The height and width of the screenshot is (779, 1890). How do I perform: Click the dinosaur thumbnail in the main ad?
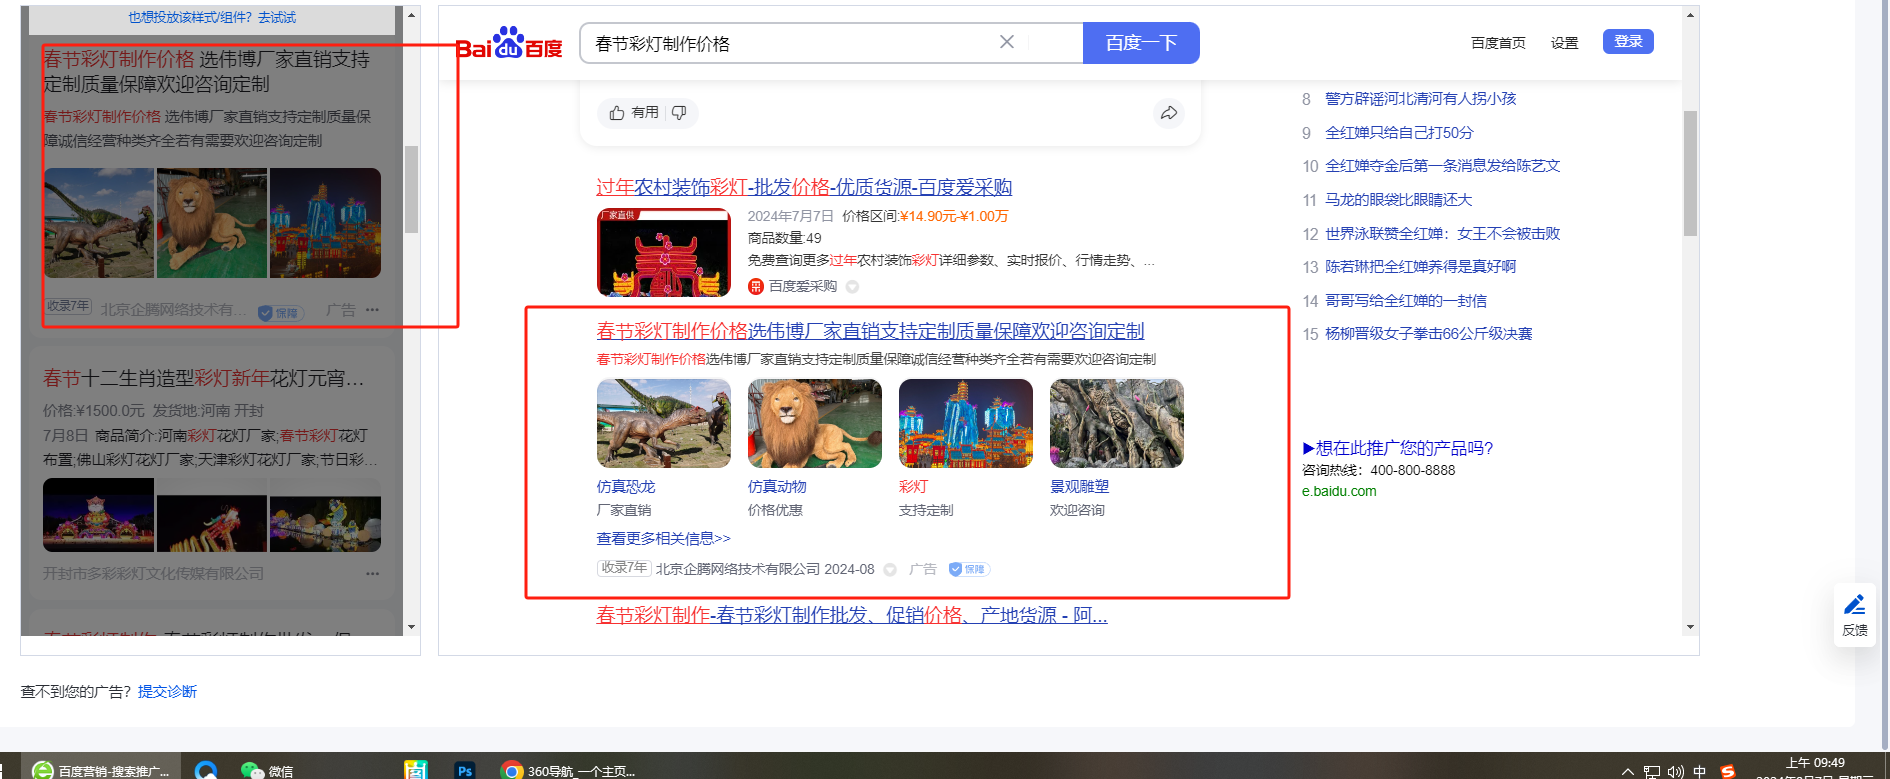664,423
